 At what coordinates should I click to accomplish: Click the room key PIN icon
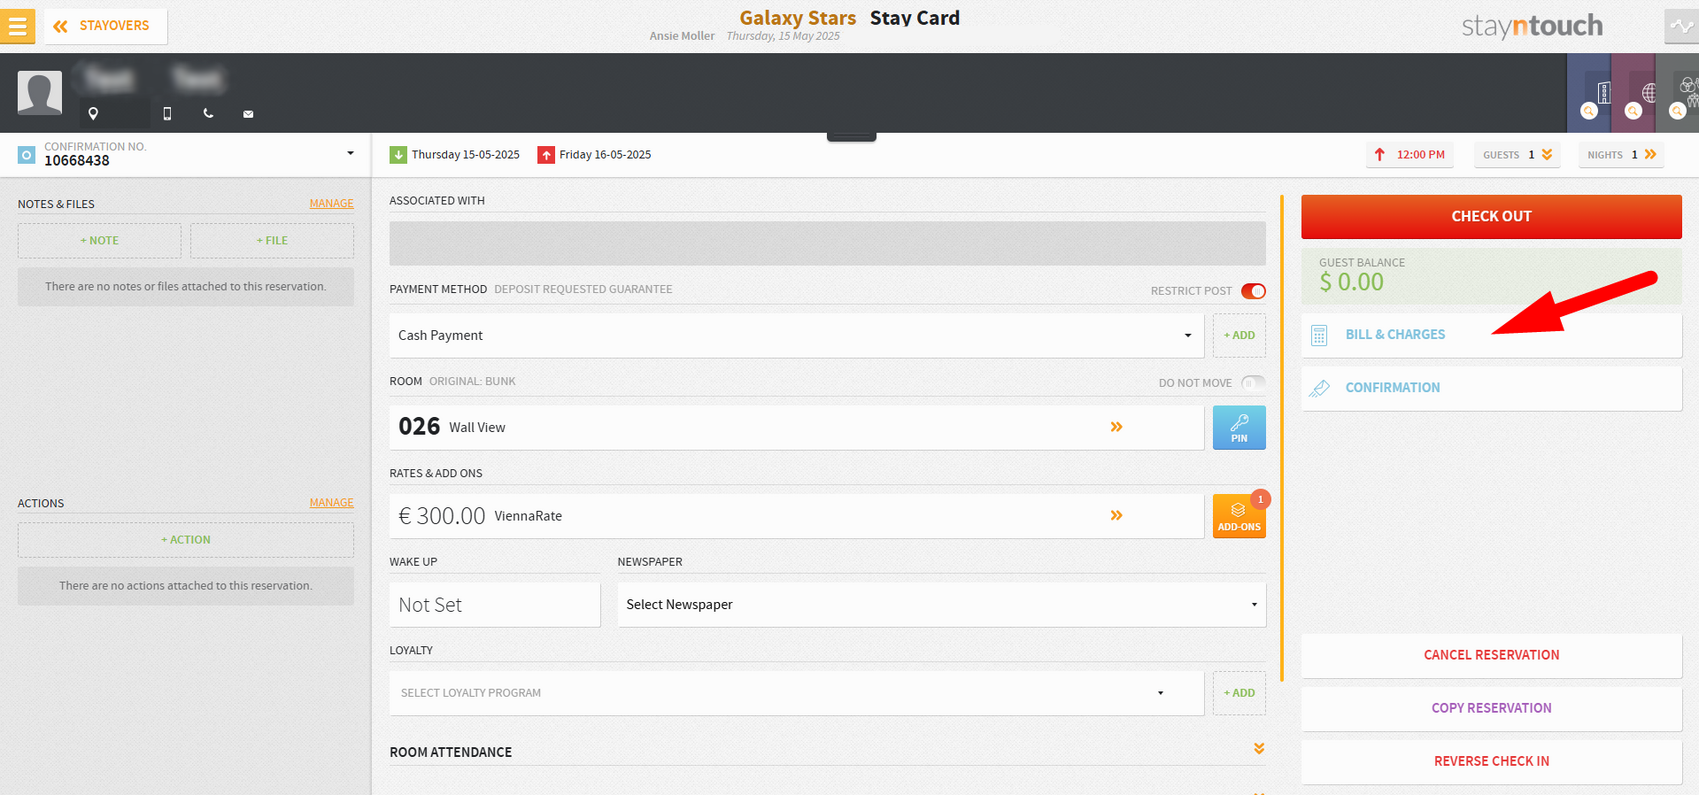click(1239, 427)
